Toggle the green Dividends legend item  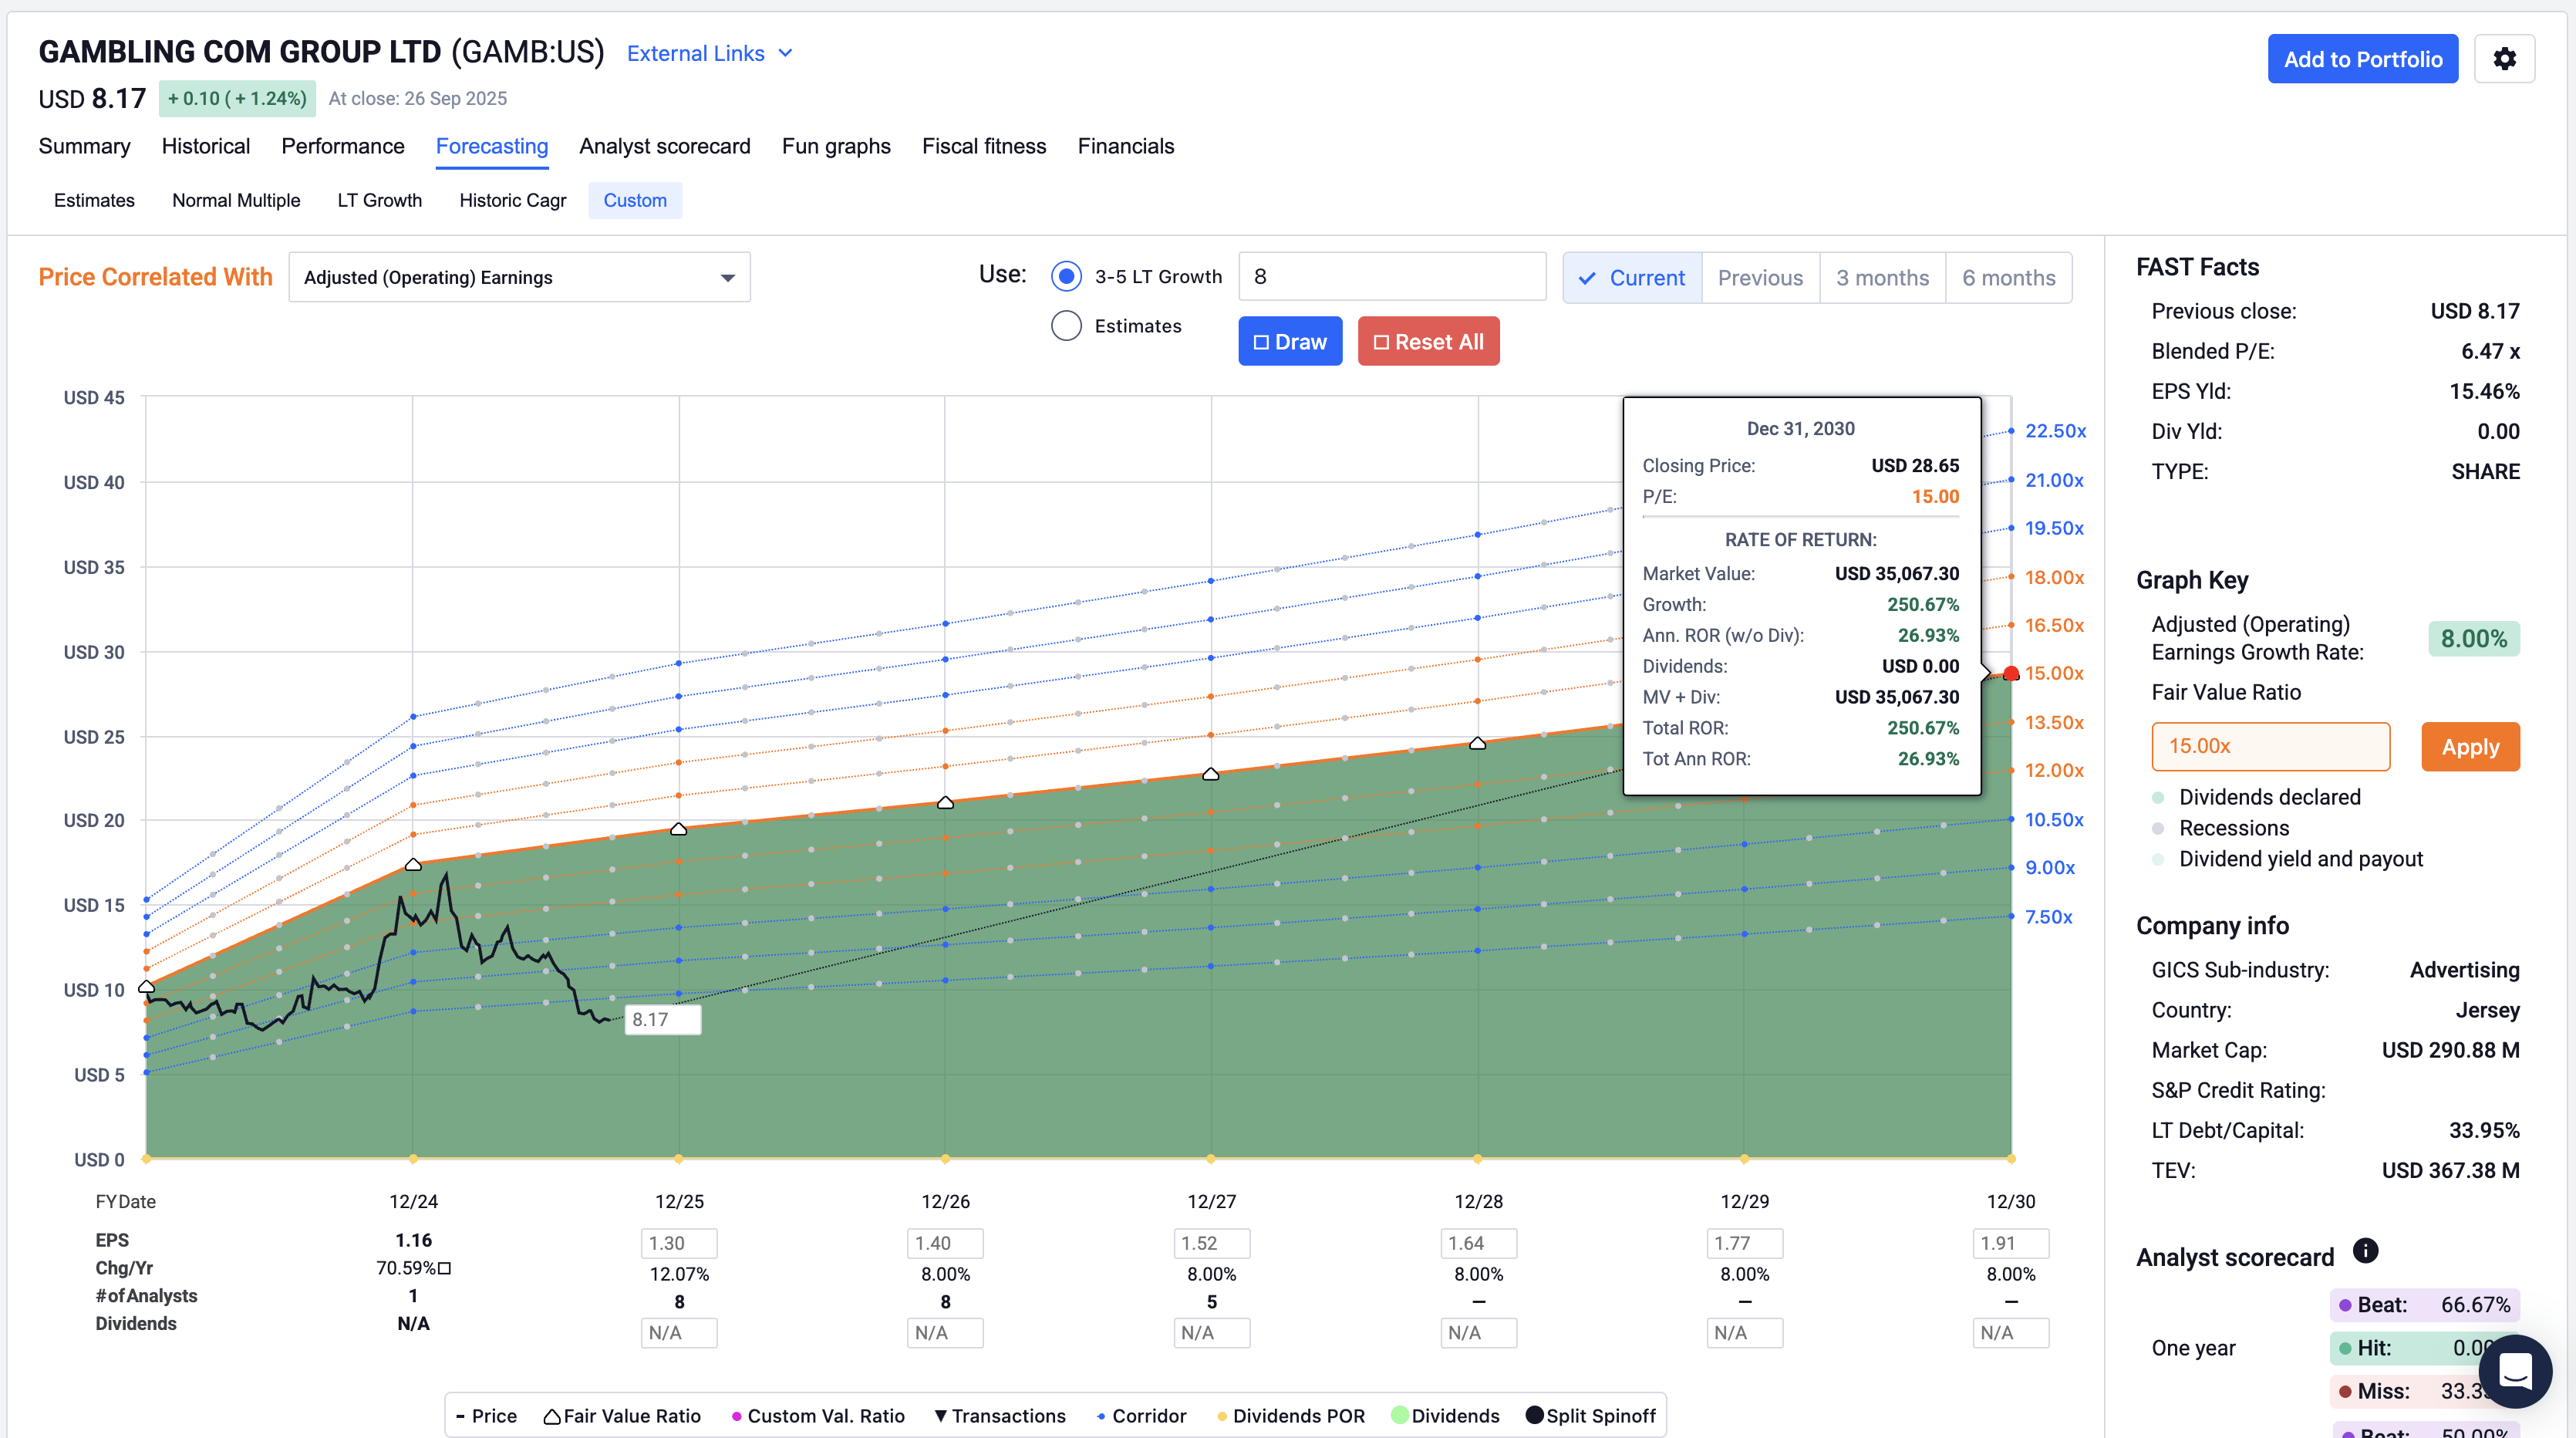(1445, 1416)
